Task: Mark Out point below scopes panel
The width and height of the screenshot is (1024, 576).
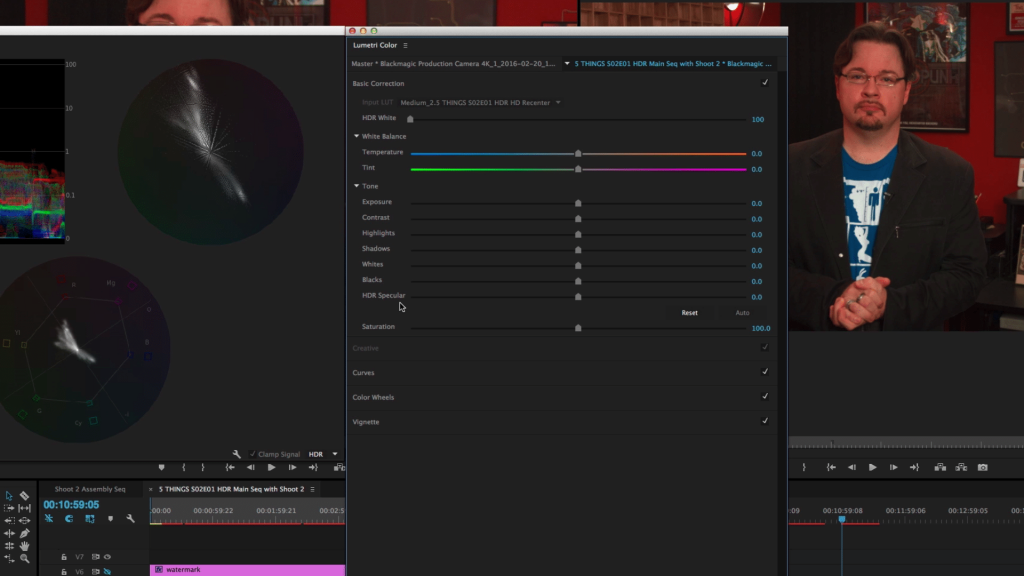Action: pos(202,468)
